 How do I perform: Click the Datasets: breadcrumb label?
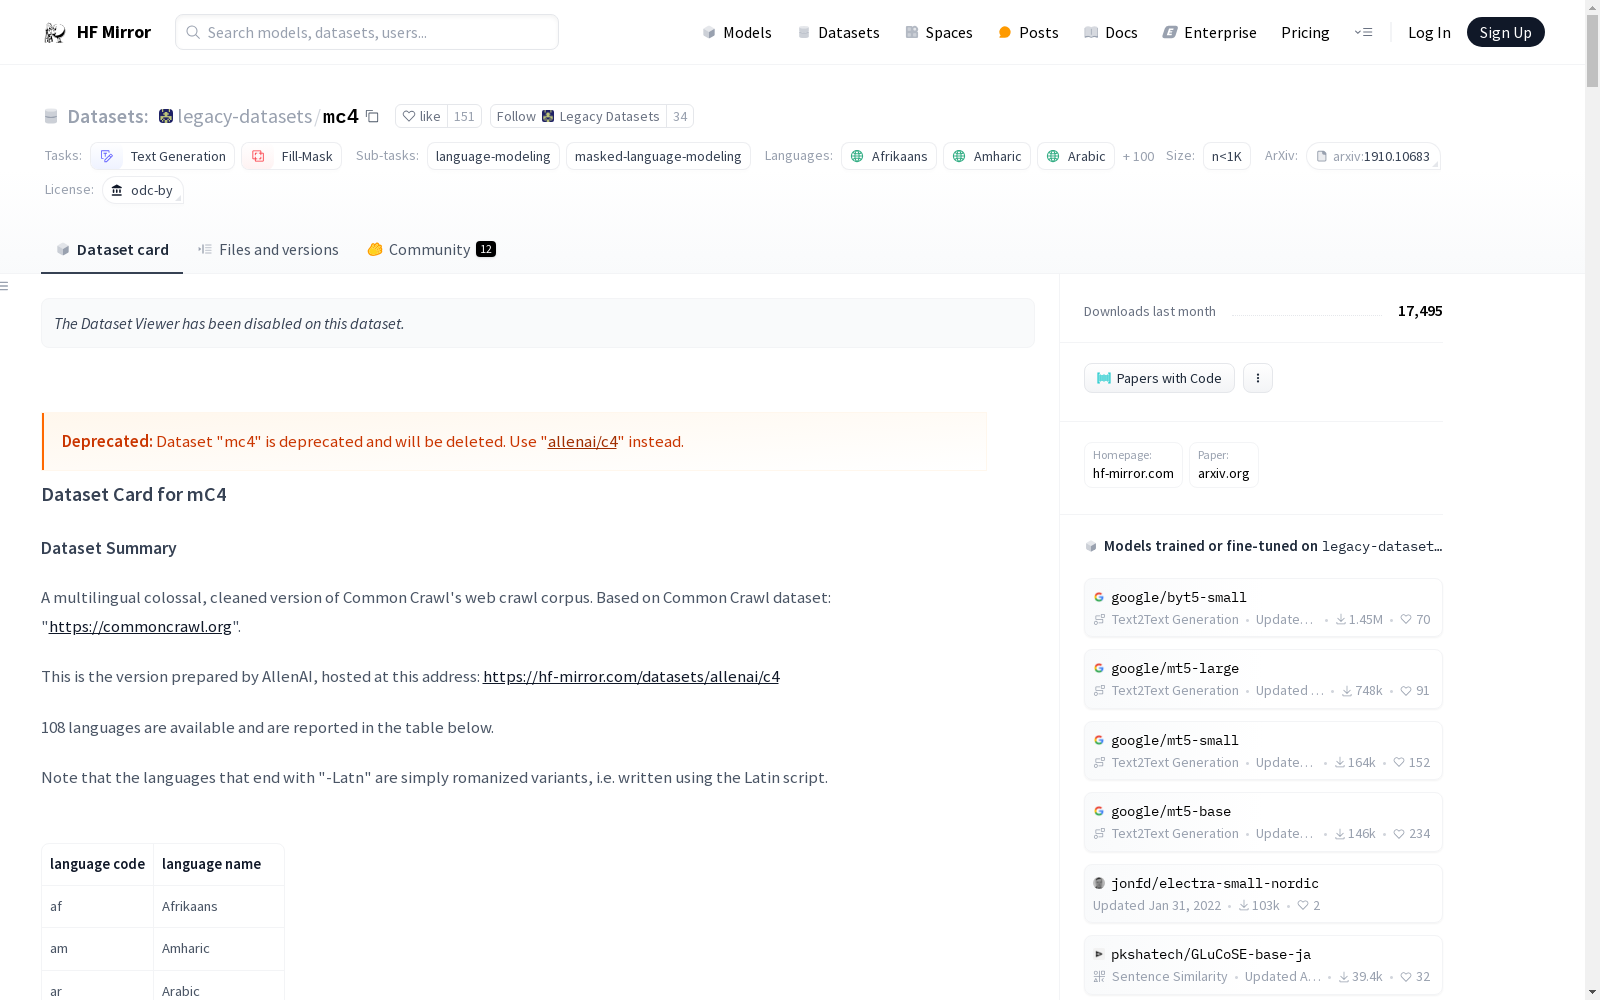[107, 116]
